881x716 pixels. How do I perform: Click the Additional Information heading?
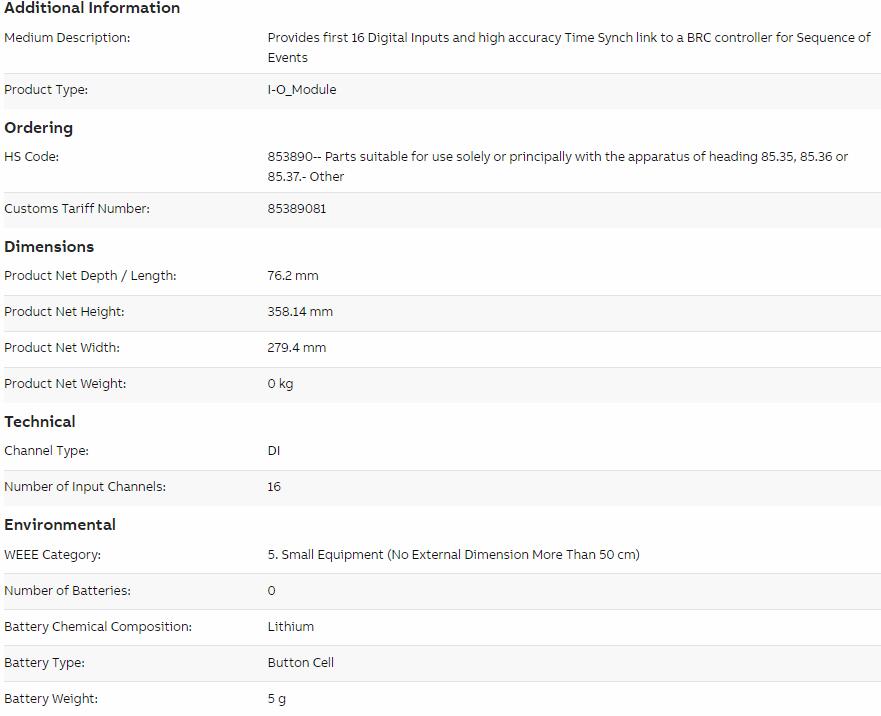click(x=92, y=8)
